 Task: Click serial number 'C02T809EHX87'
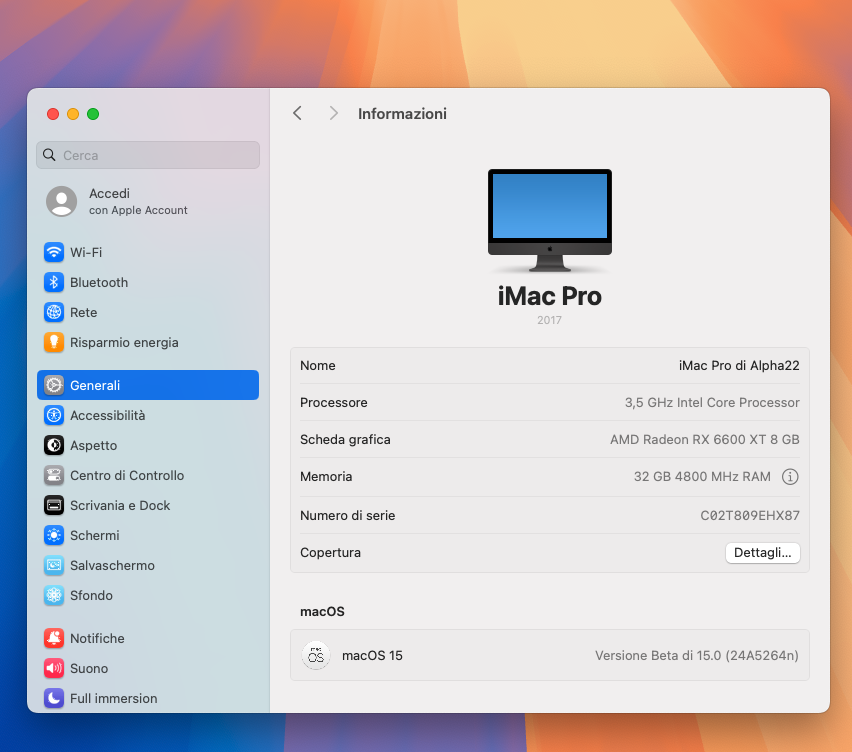click(x=750, y=515)
